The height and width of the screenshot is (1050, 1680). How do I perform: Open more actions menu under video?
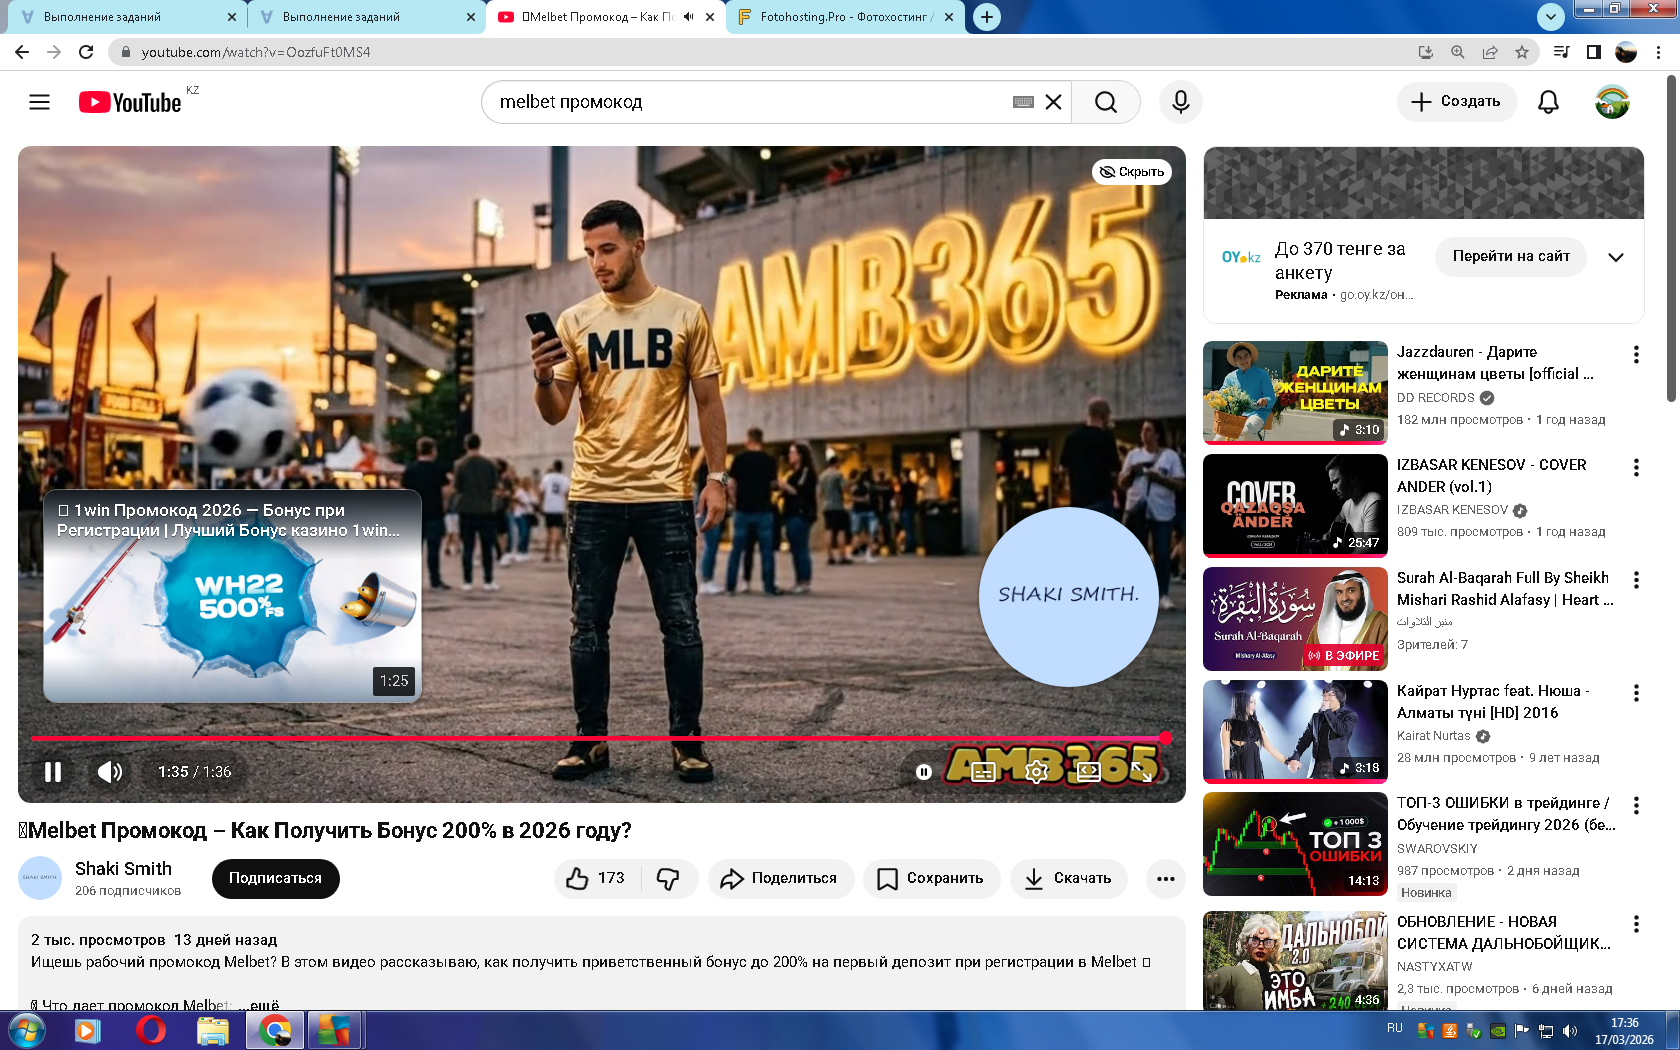point(1165,879)
